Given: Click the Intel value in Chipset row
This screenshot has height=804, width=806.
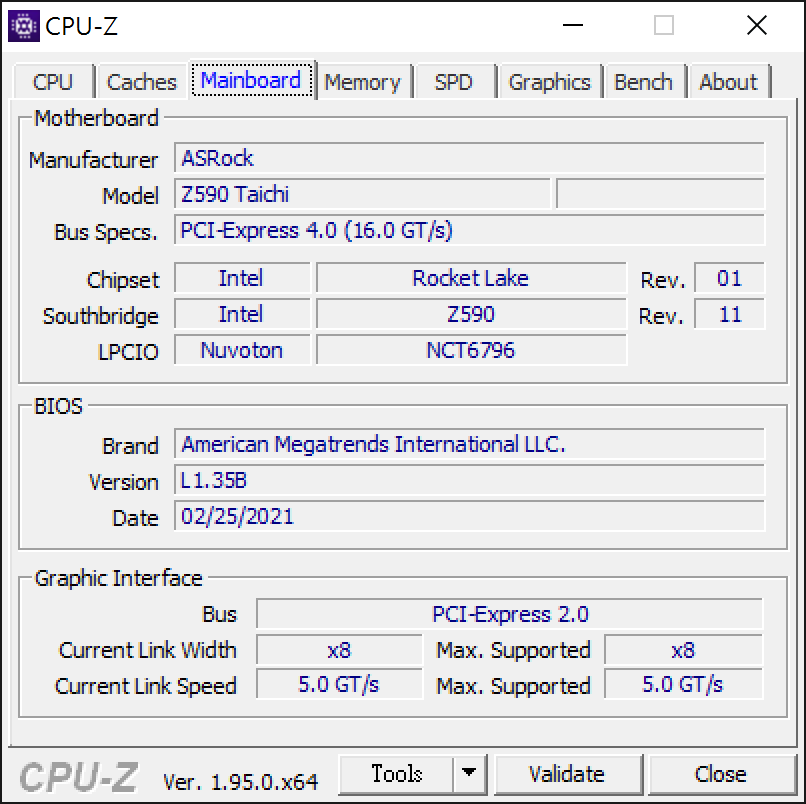Looking at the screenshot, I should 242,278.
